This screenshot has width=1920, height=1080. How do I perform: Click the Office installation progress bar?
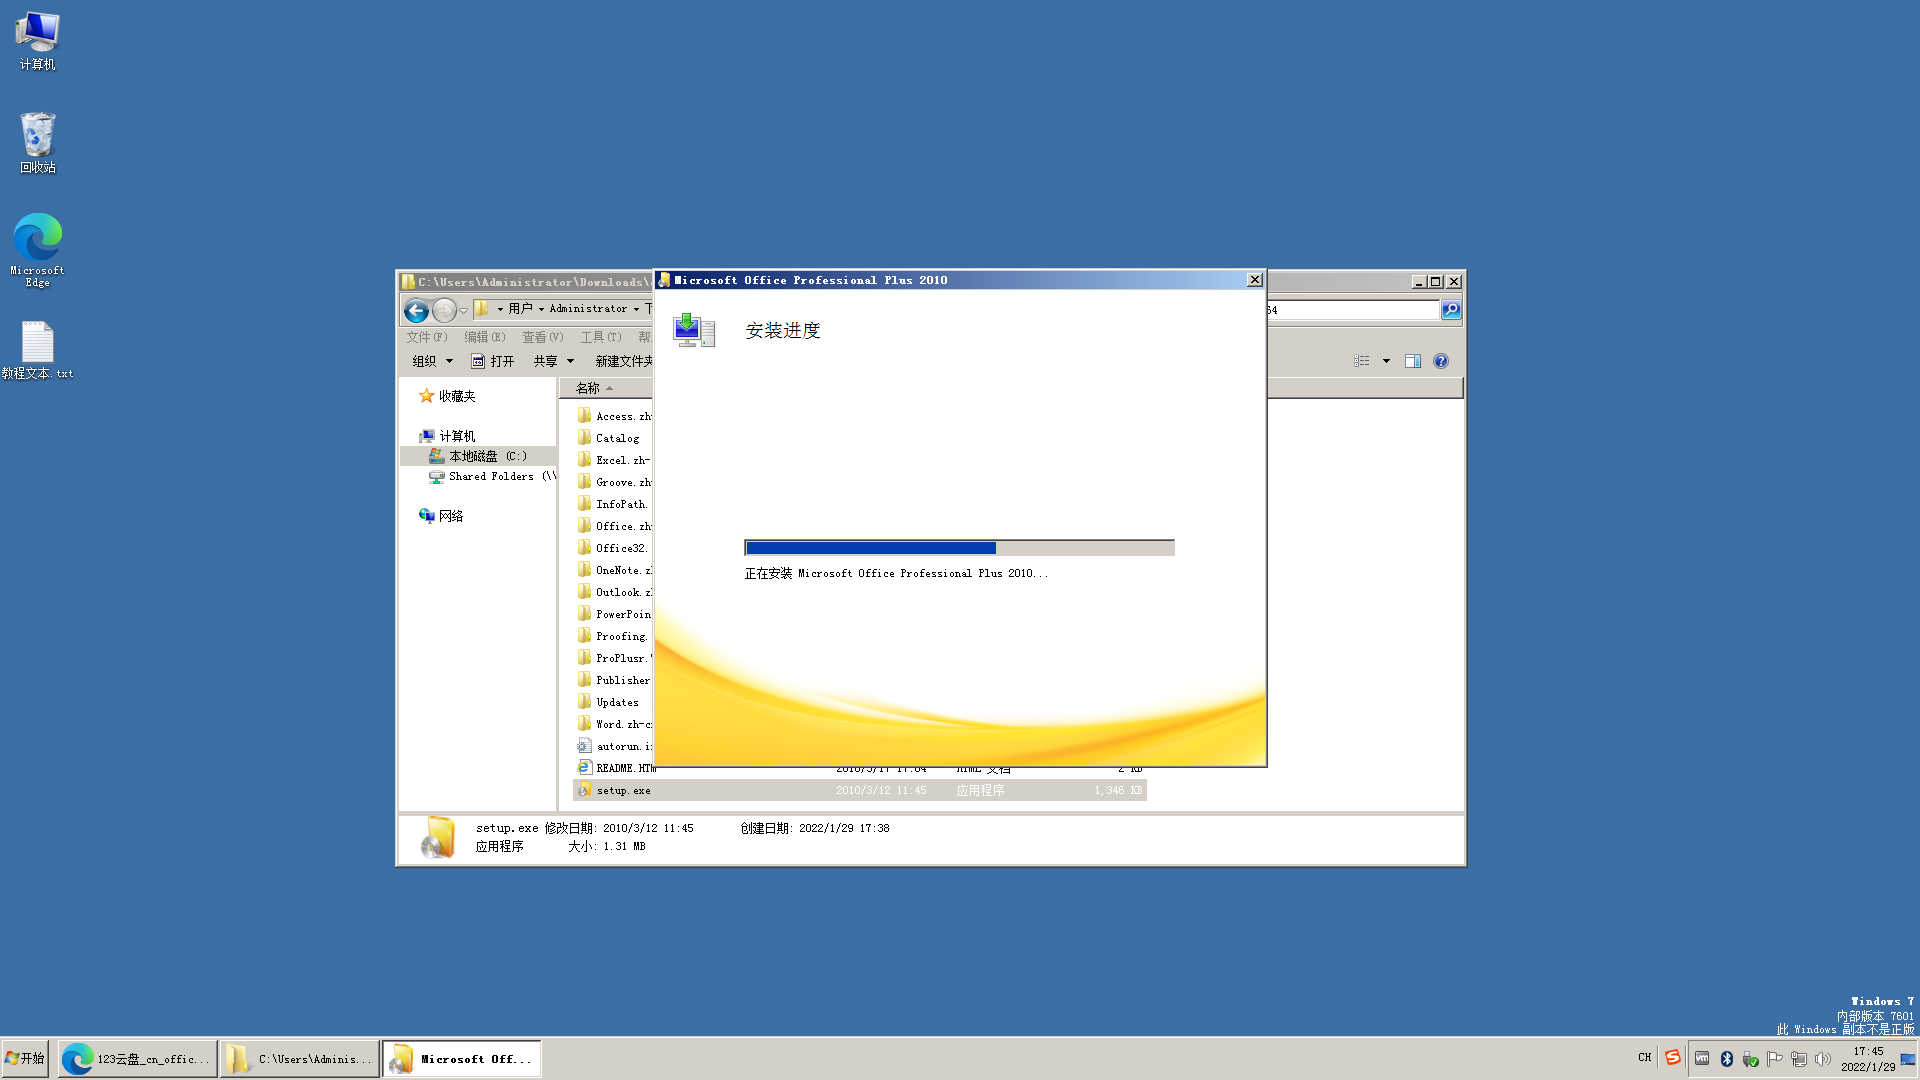coord(959,548)
